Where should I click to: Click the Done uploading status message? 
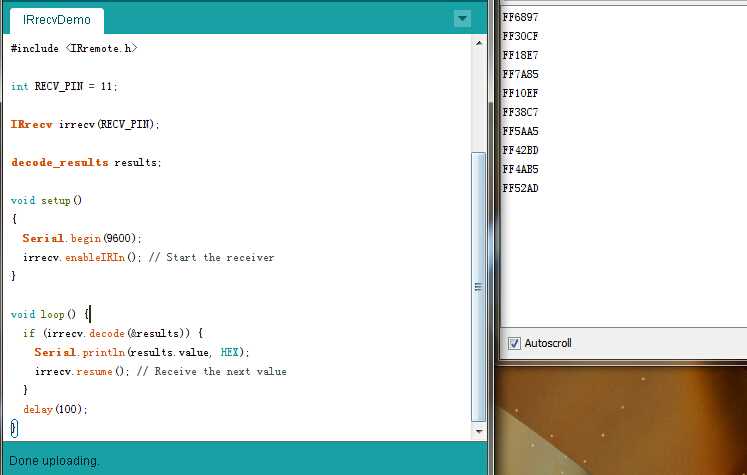click(54, 461)
